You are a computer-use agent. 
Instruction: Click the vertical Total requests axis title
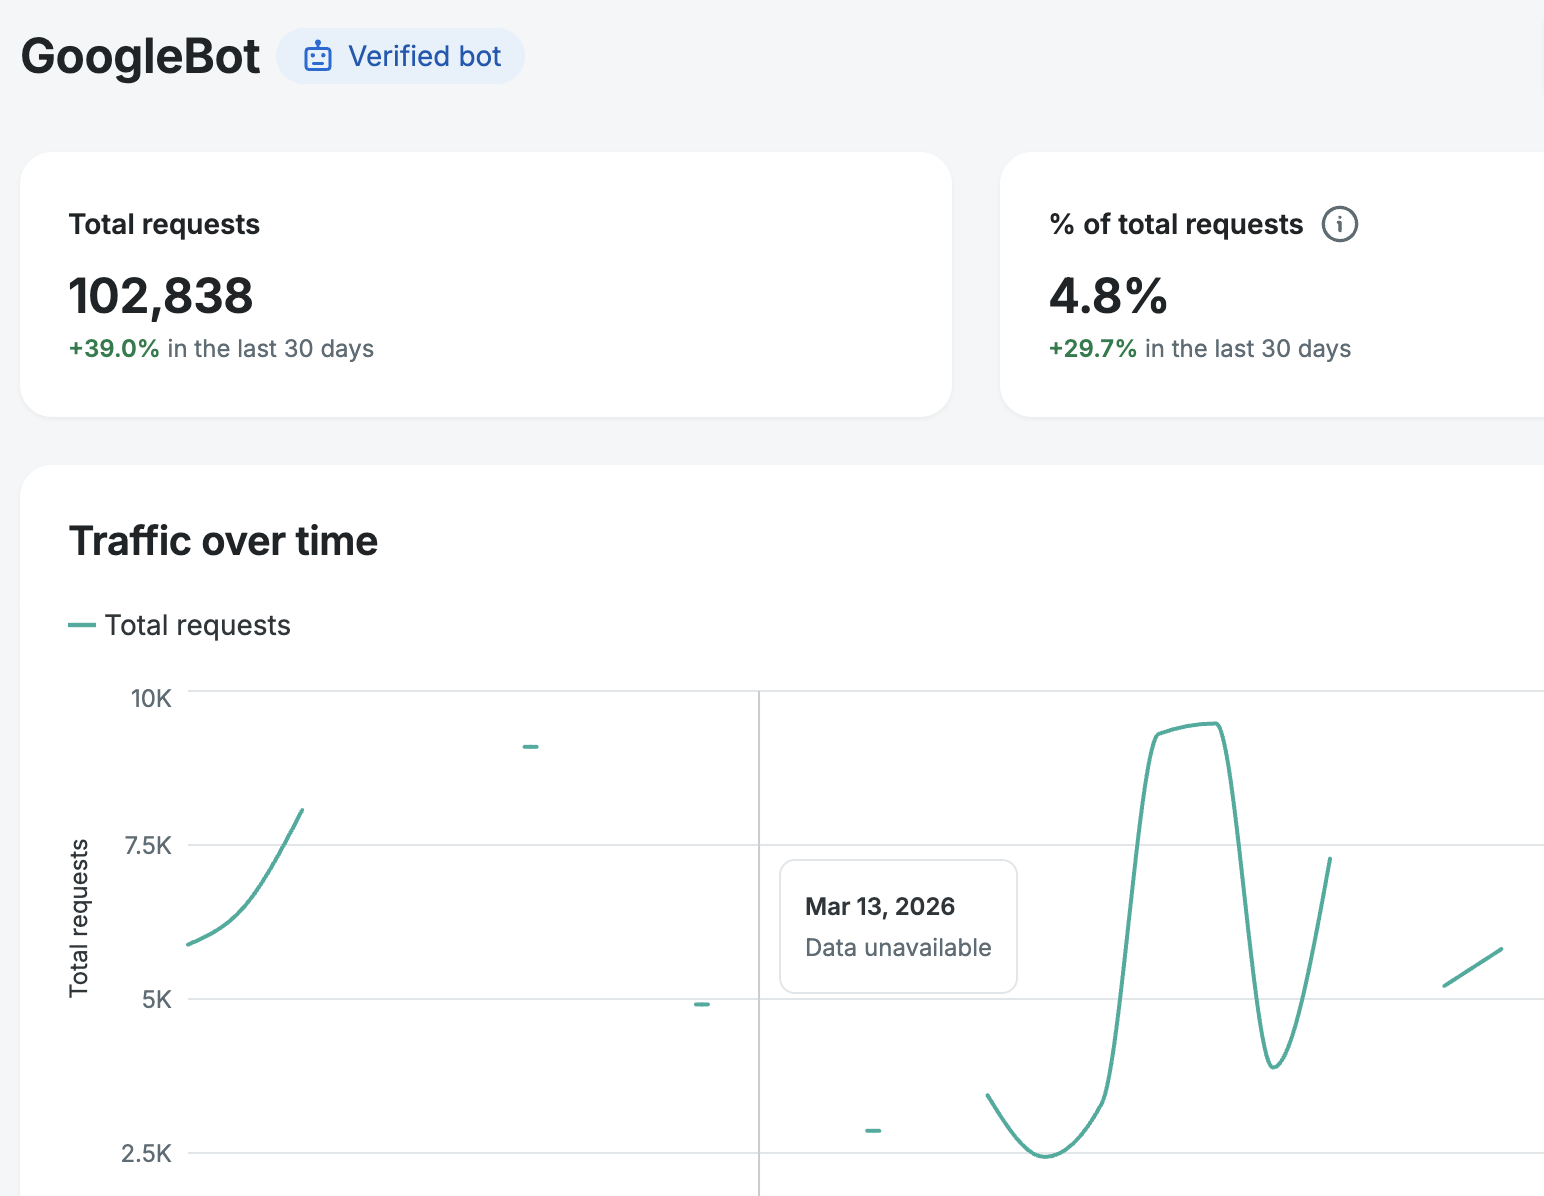pyautogui.click(x=79, y=918)
